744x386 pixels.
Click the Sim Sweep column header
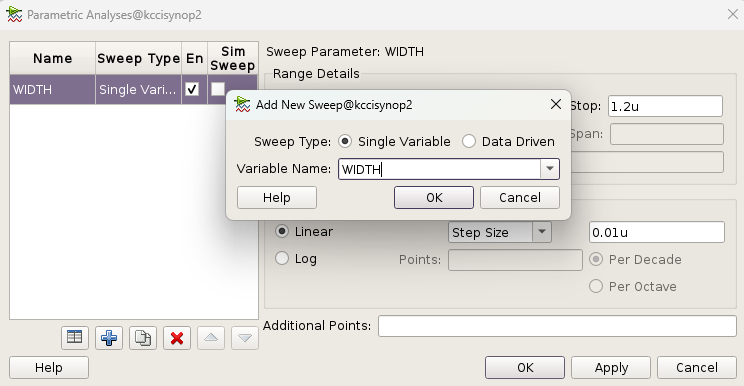(x=232, y=58)
